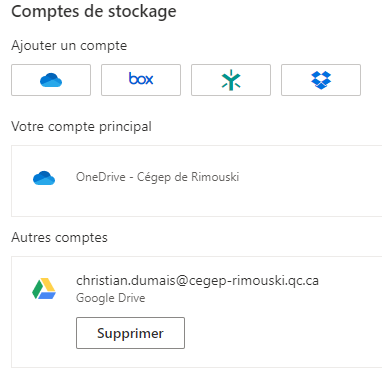
Task: Add a Box storage account
Action: [141, 80]
